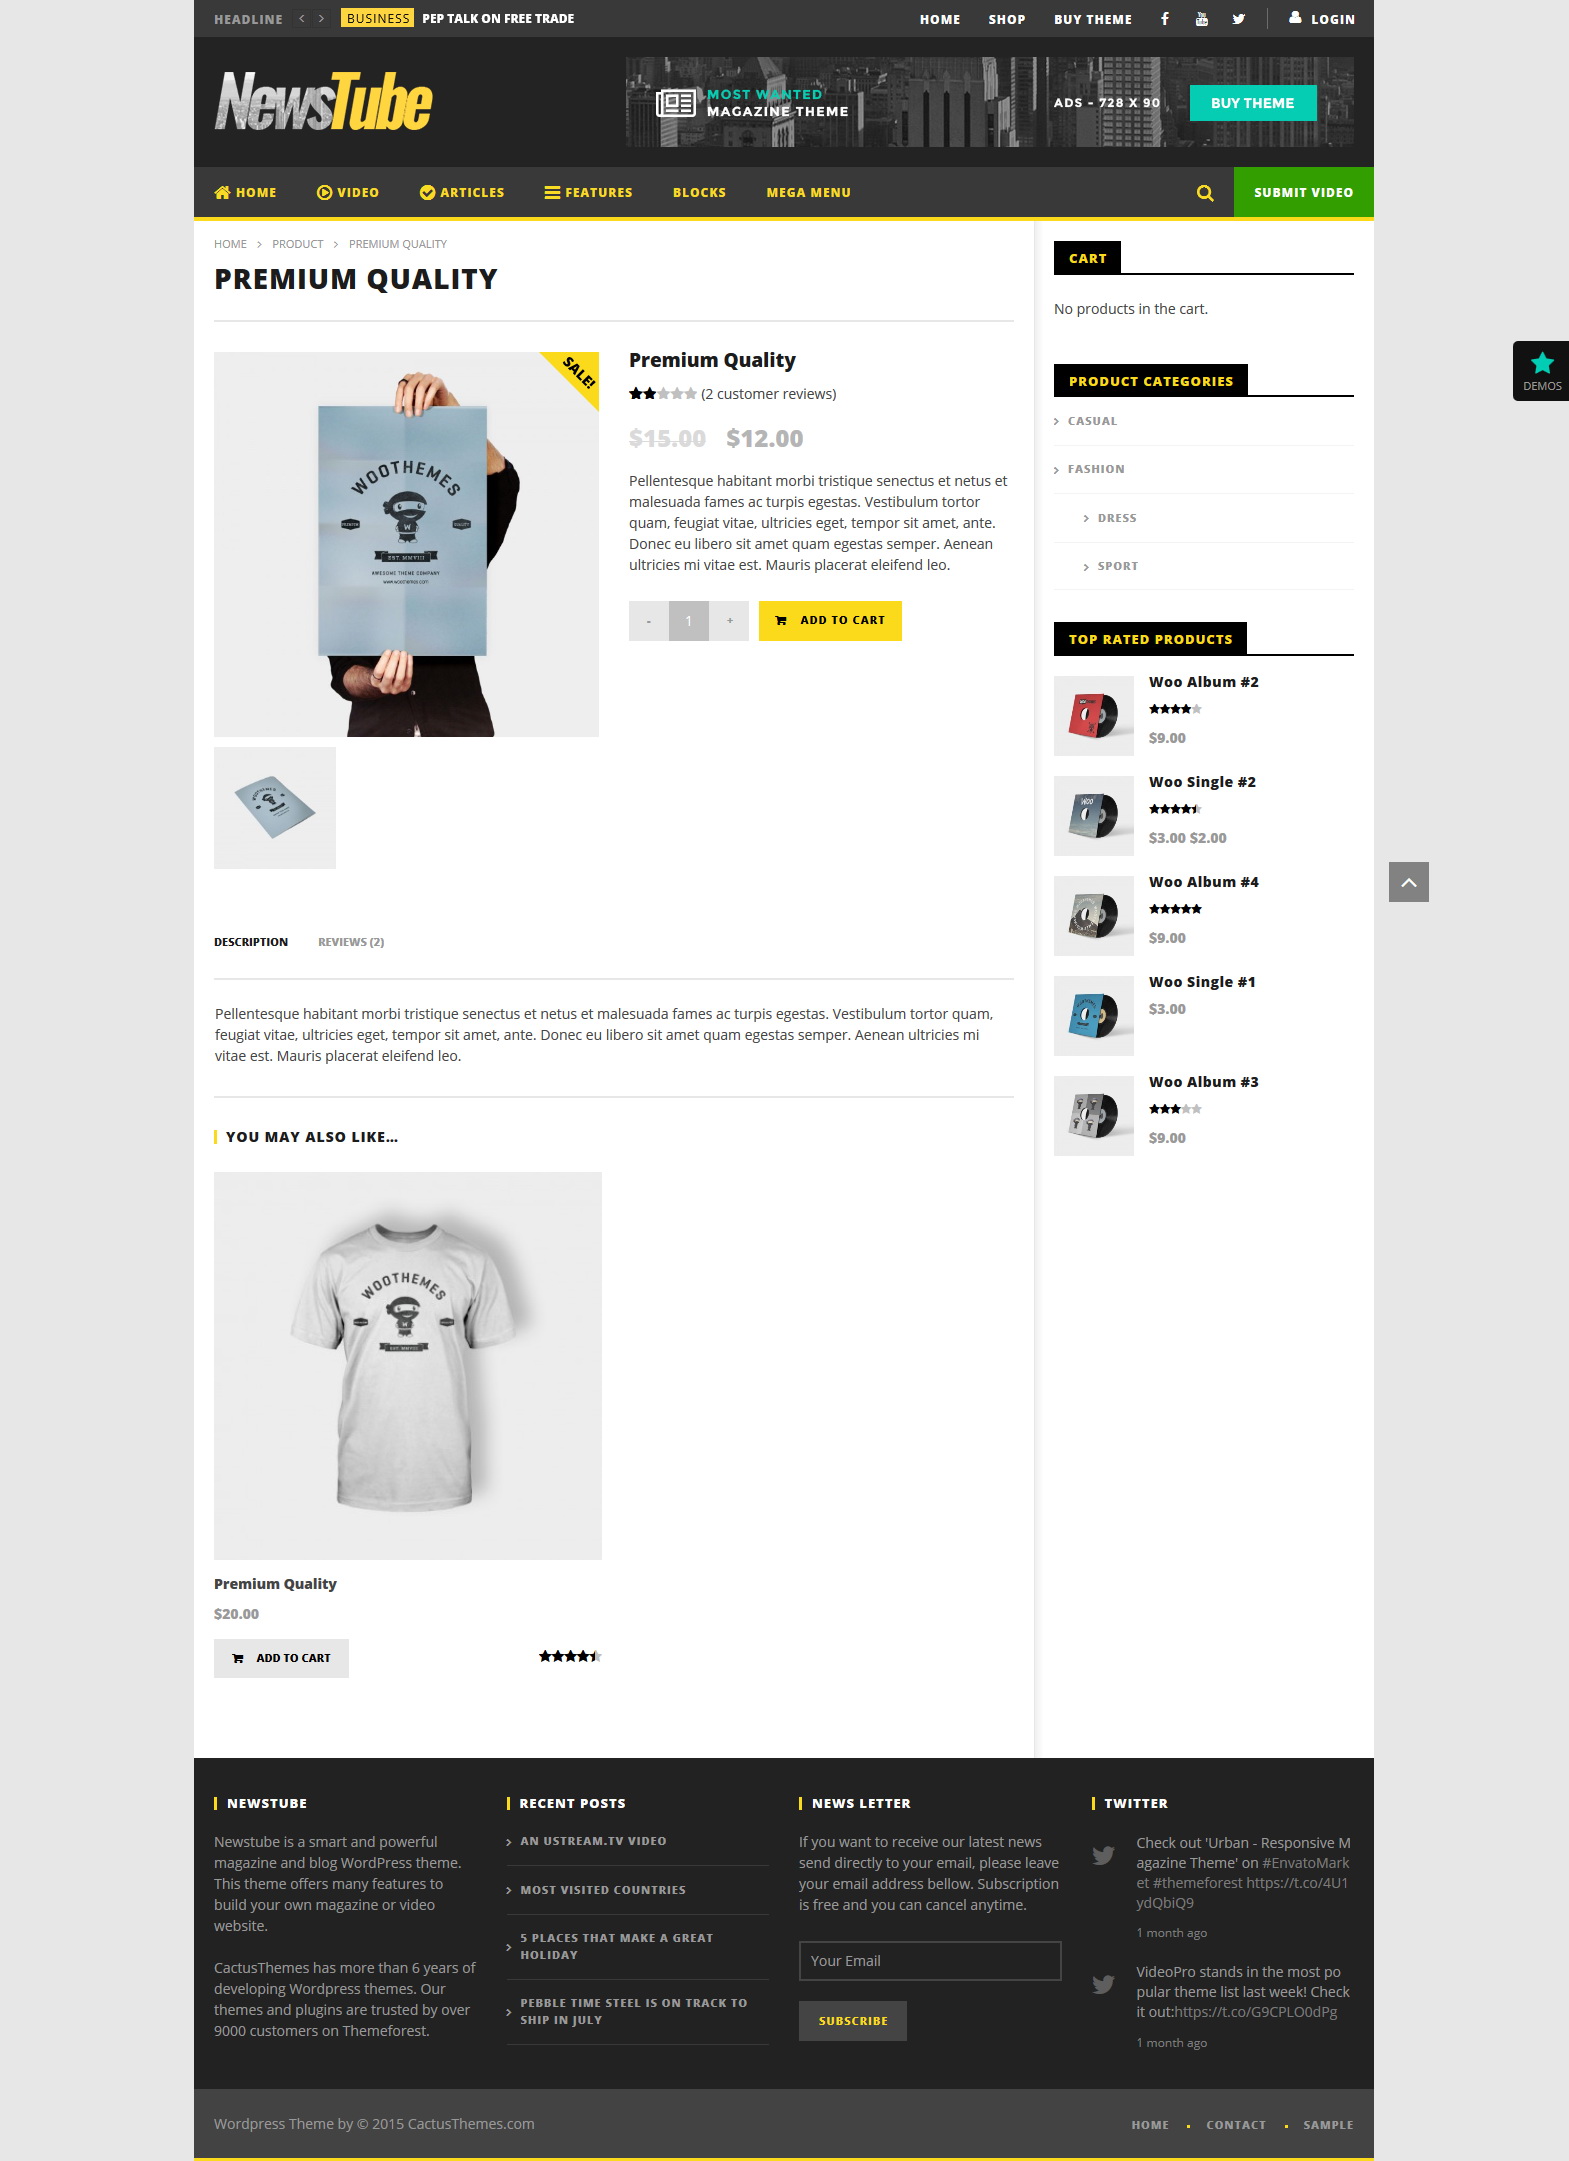
Task: Click the back-to-top arrow button
Action: tap(1409, 882)
